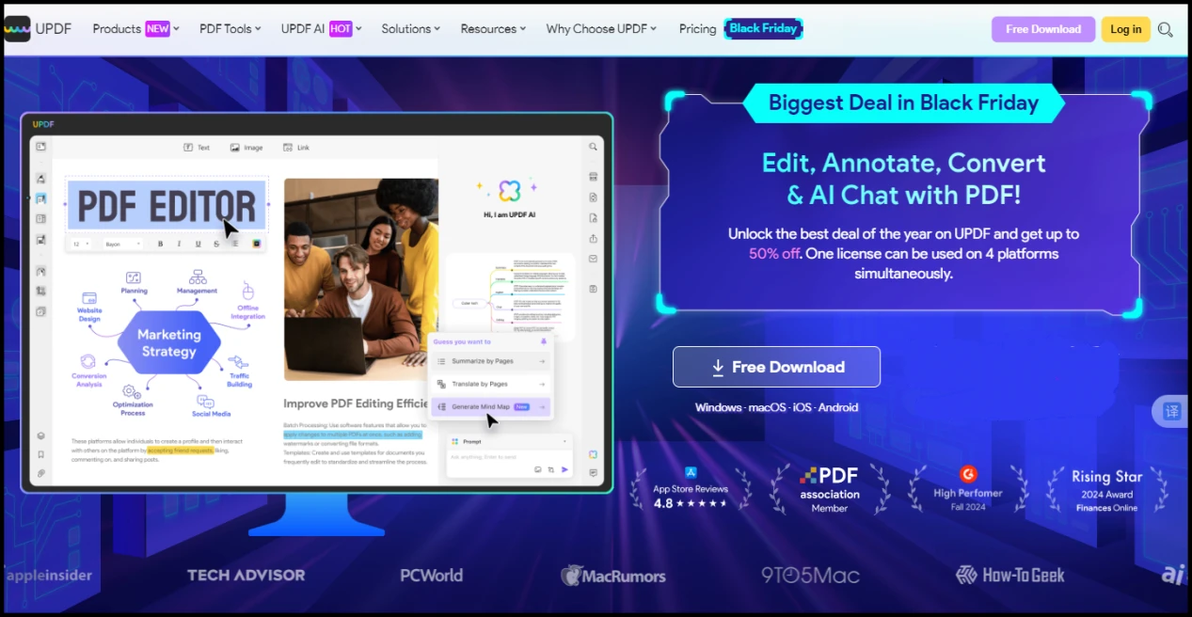Viewport: 1192px width, 617px height.
Task: Open the site search magnifier icon
Action: 1165,30
